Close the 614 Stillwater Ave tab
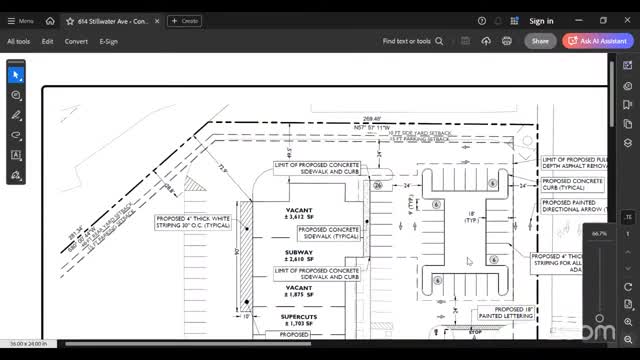The height and width of the screenshot is (360, 640). [x=157, y=21]
